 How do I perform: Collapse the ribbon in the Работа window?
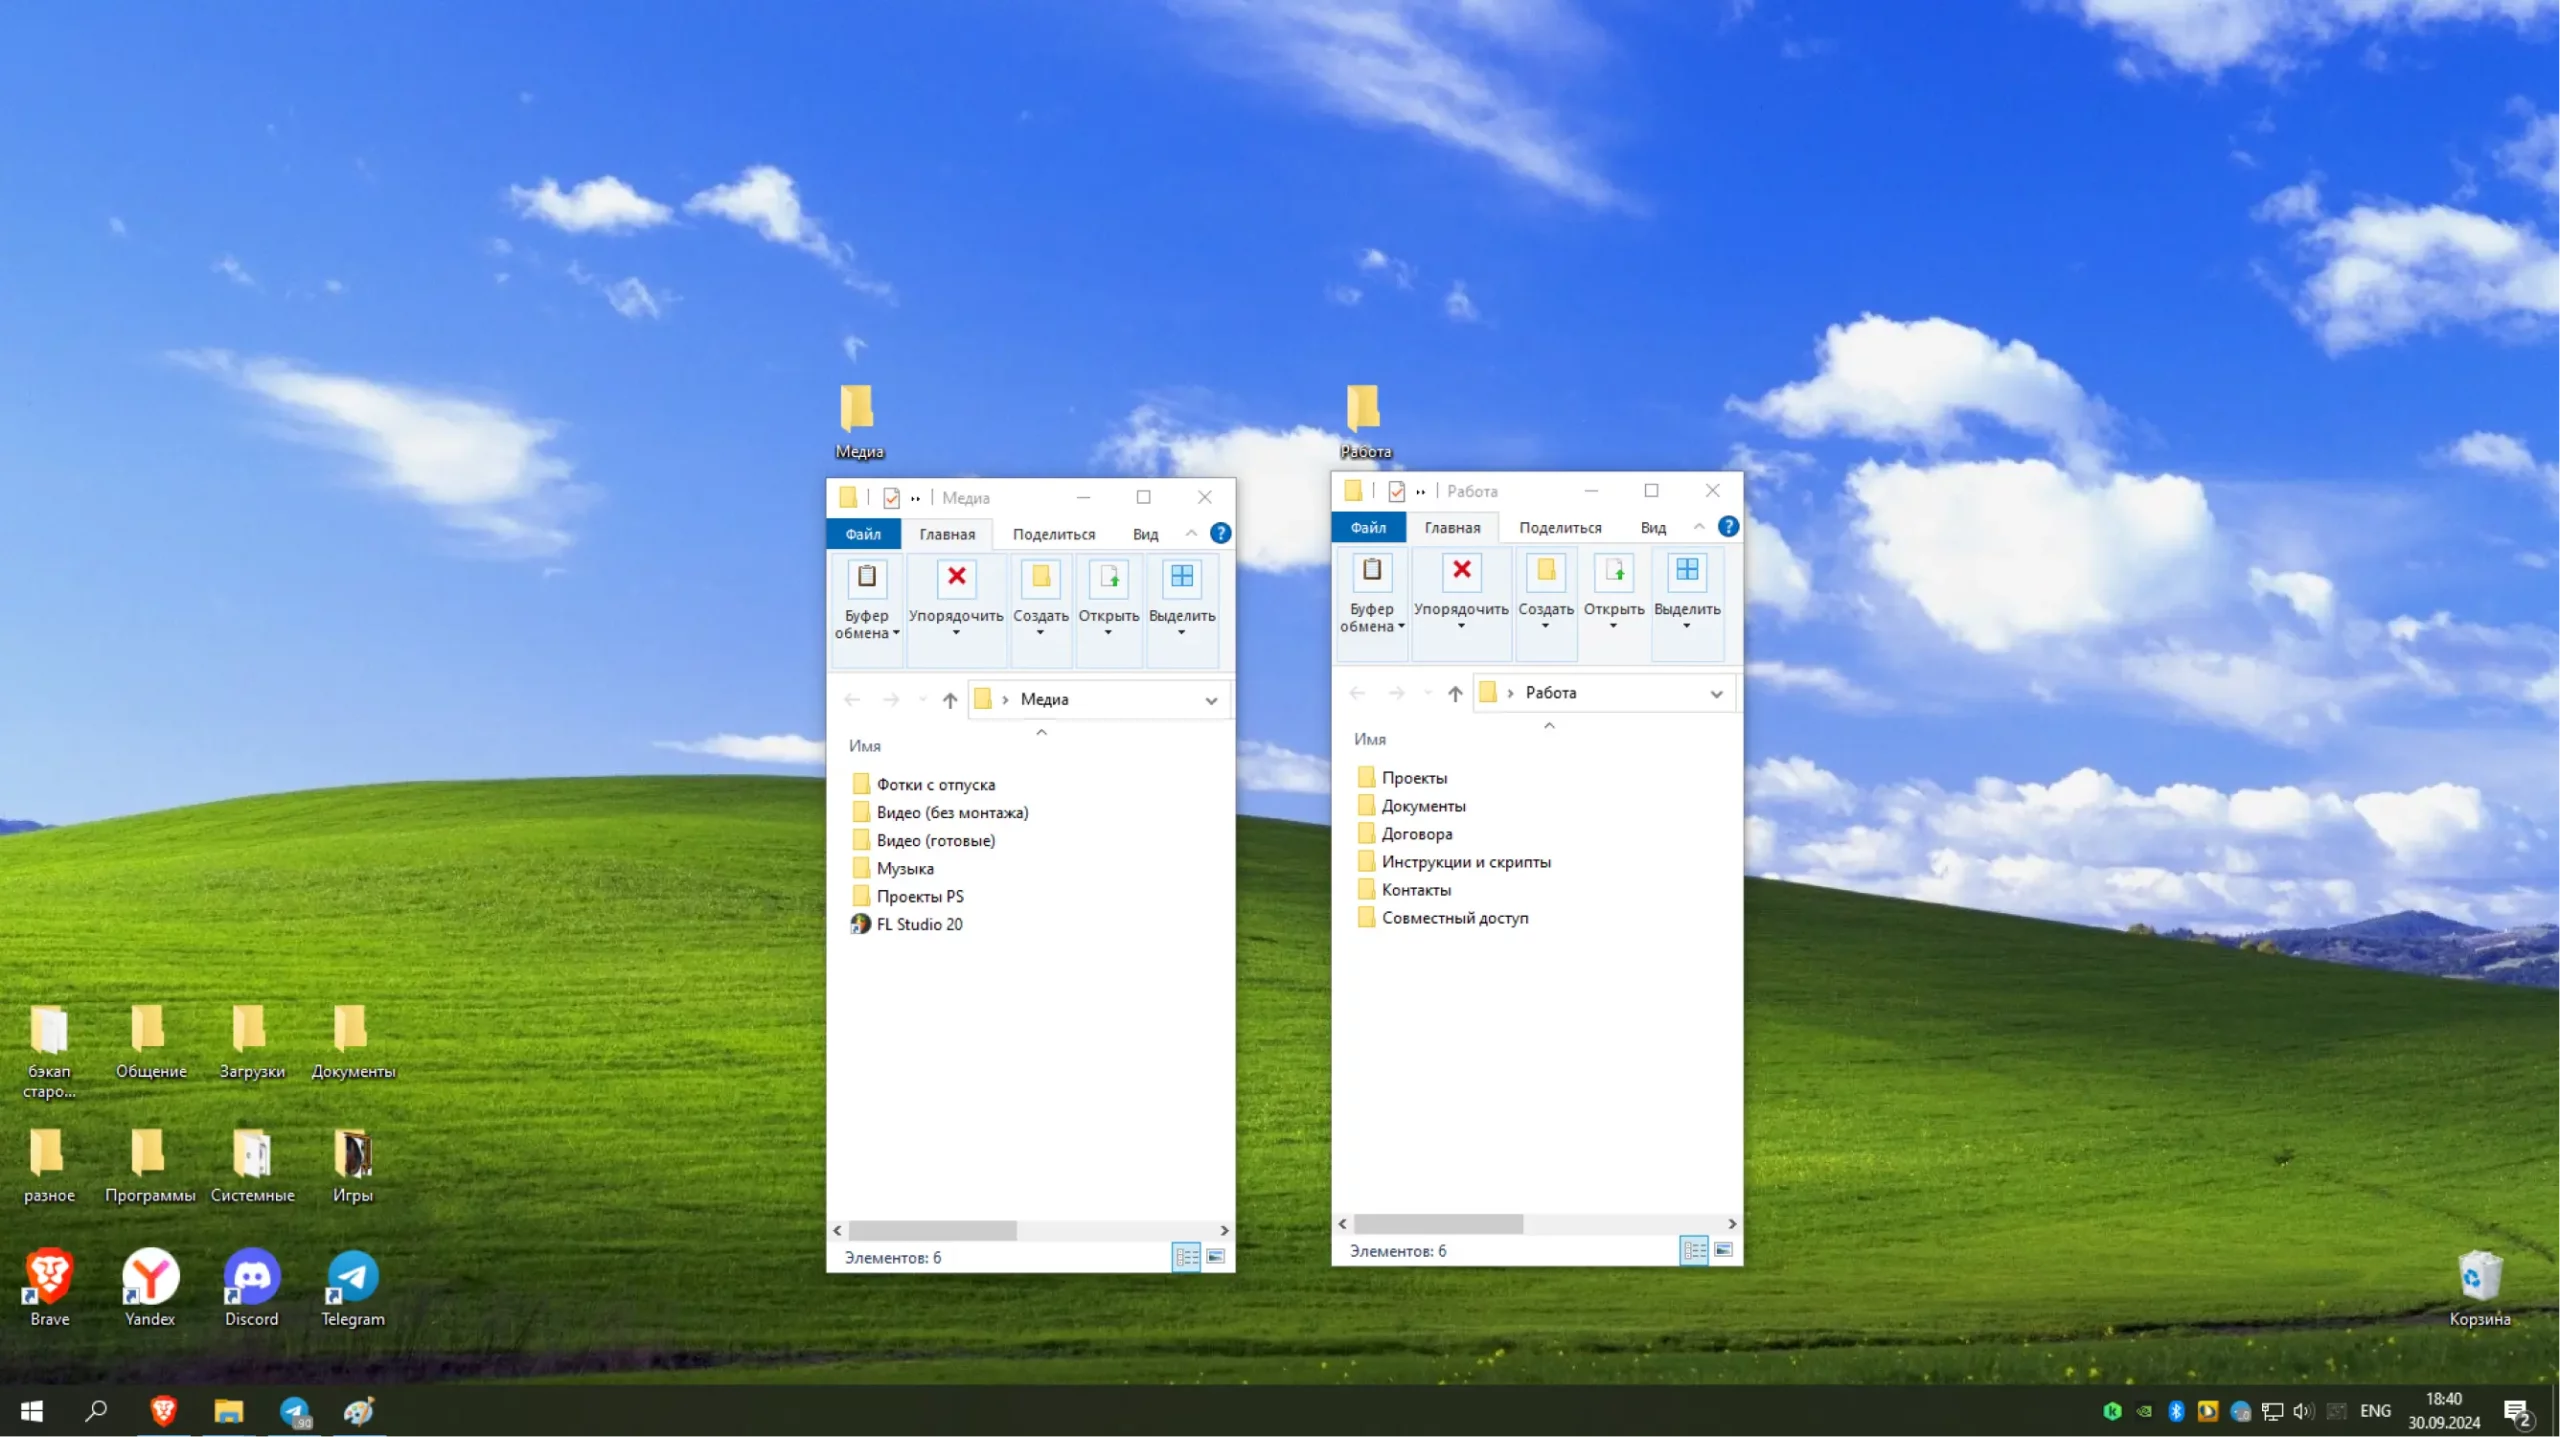(x=1699, y=527)
